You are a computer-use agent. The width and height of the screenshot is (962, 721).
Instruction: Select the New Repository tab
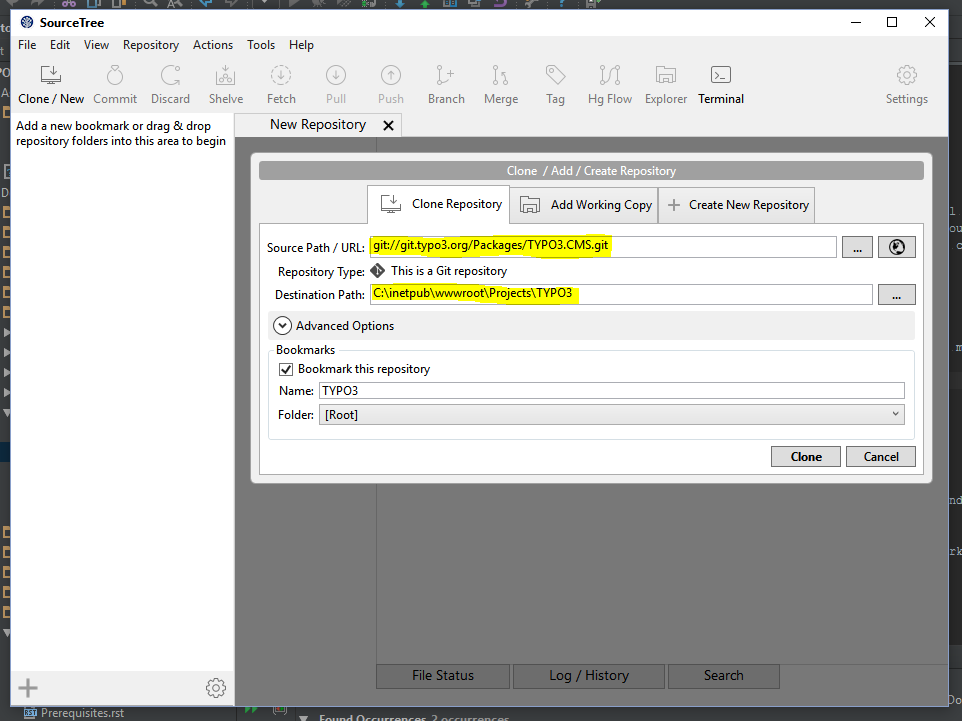pyautogui.click(x=318, y=125)
